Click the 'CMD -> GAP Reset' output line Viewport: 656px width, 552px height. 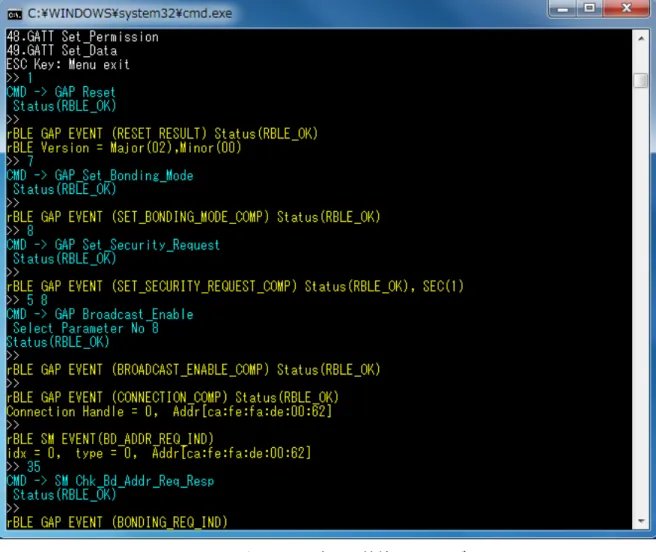point(61,92)
